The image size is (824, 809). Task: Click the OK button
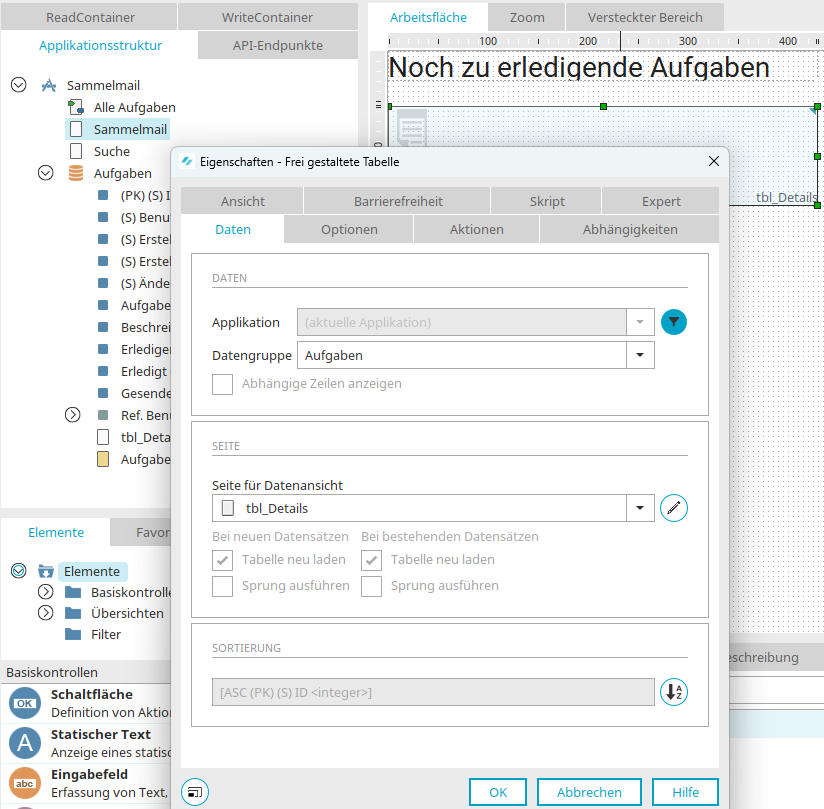(x=498, y=792)
